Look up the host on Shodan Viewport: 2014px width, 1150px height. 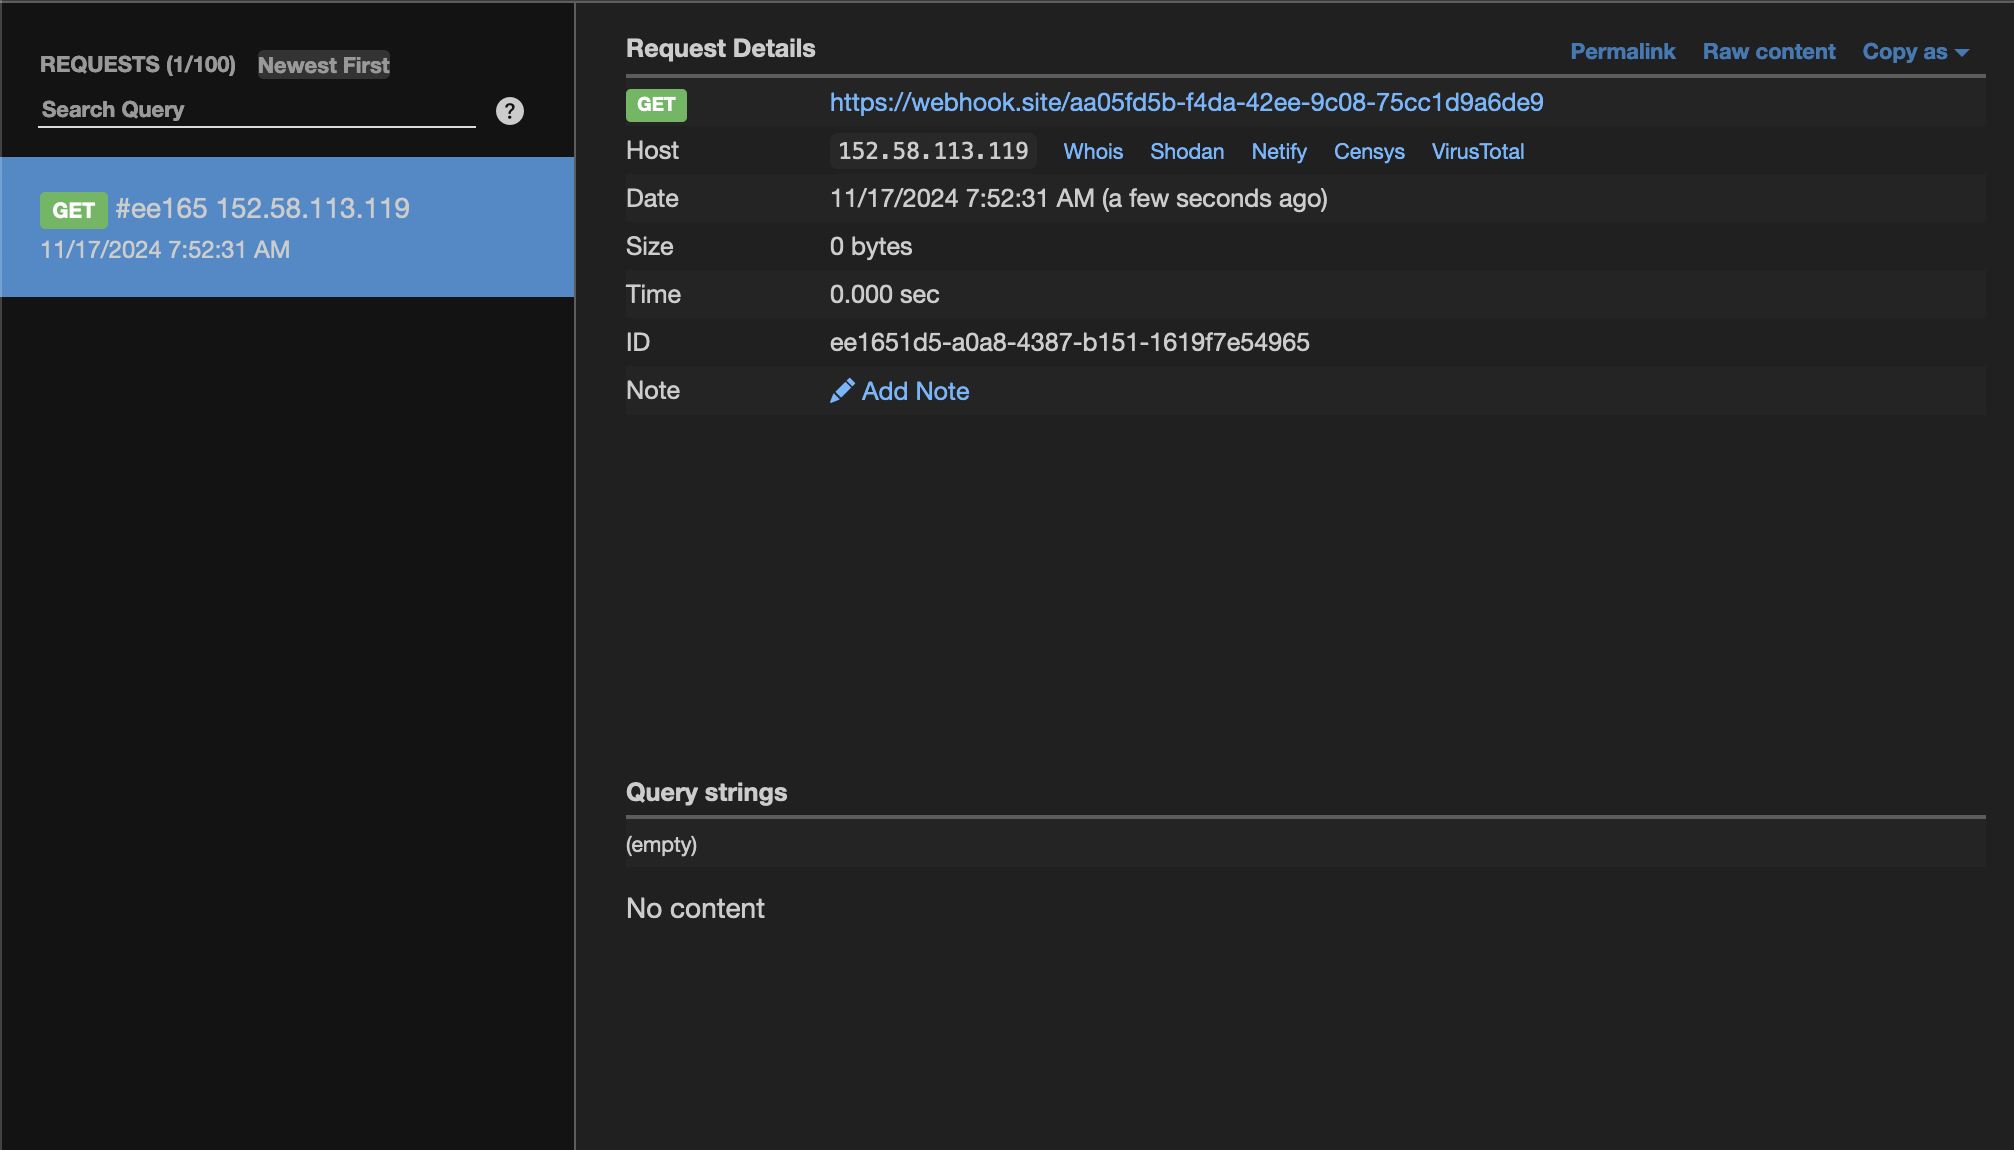[x=1187, y=151]
